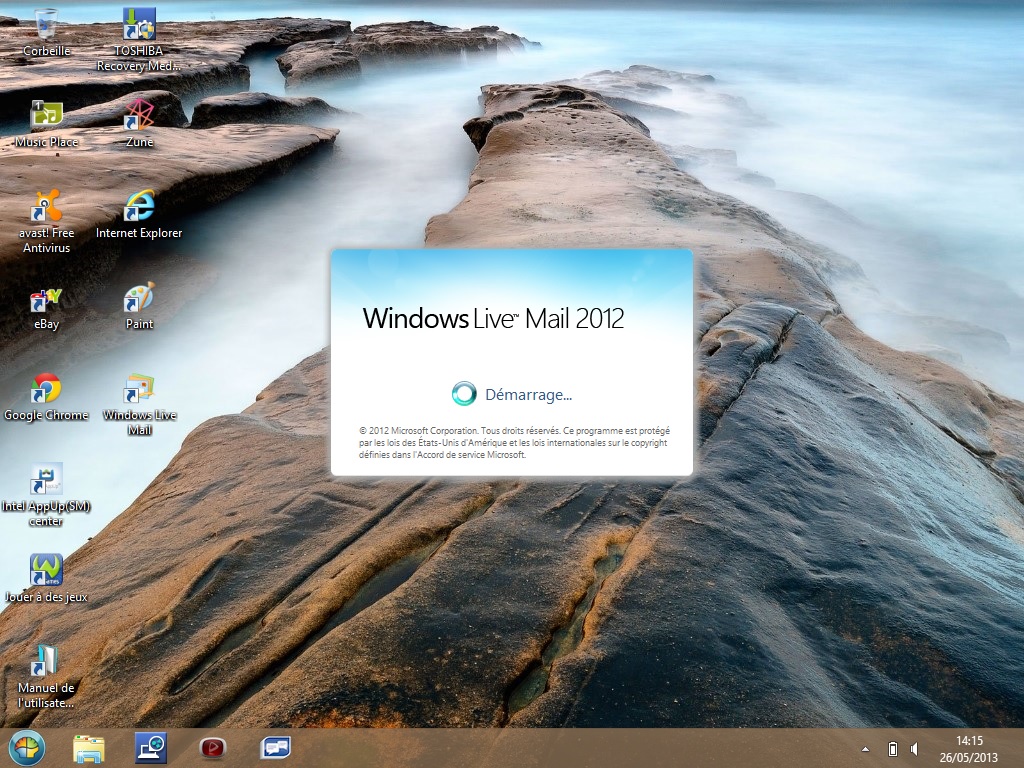Open the chat bubbles taskbar icon

coord(275,748)
